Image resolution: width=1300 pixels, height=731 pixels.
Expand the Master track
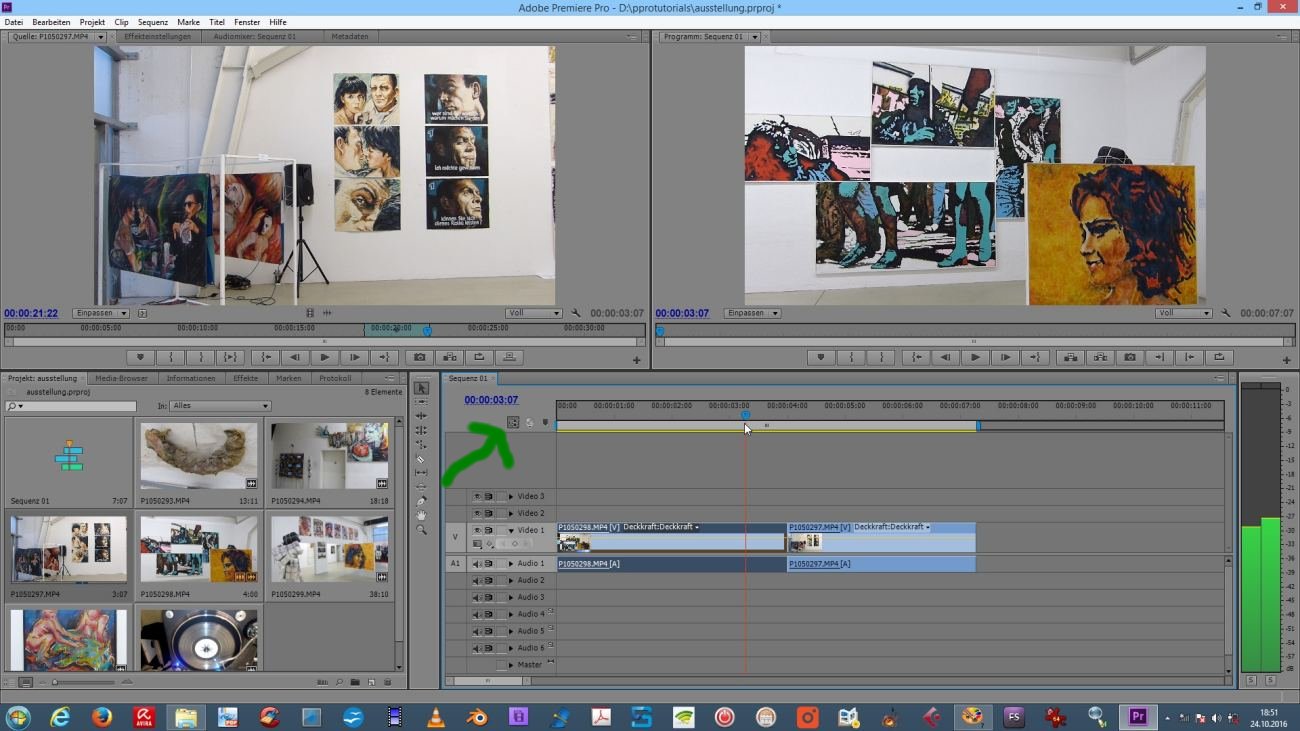point(511,665)
